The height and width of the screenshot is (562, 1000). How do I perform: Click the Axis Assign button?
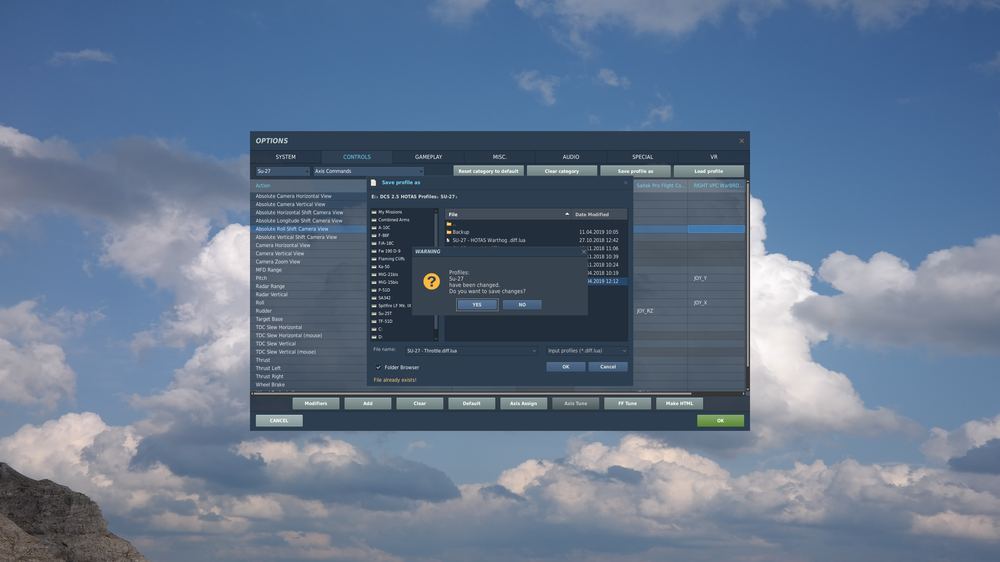pos(524,403)
